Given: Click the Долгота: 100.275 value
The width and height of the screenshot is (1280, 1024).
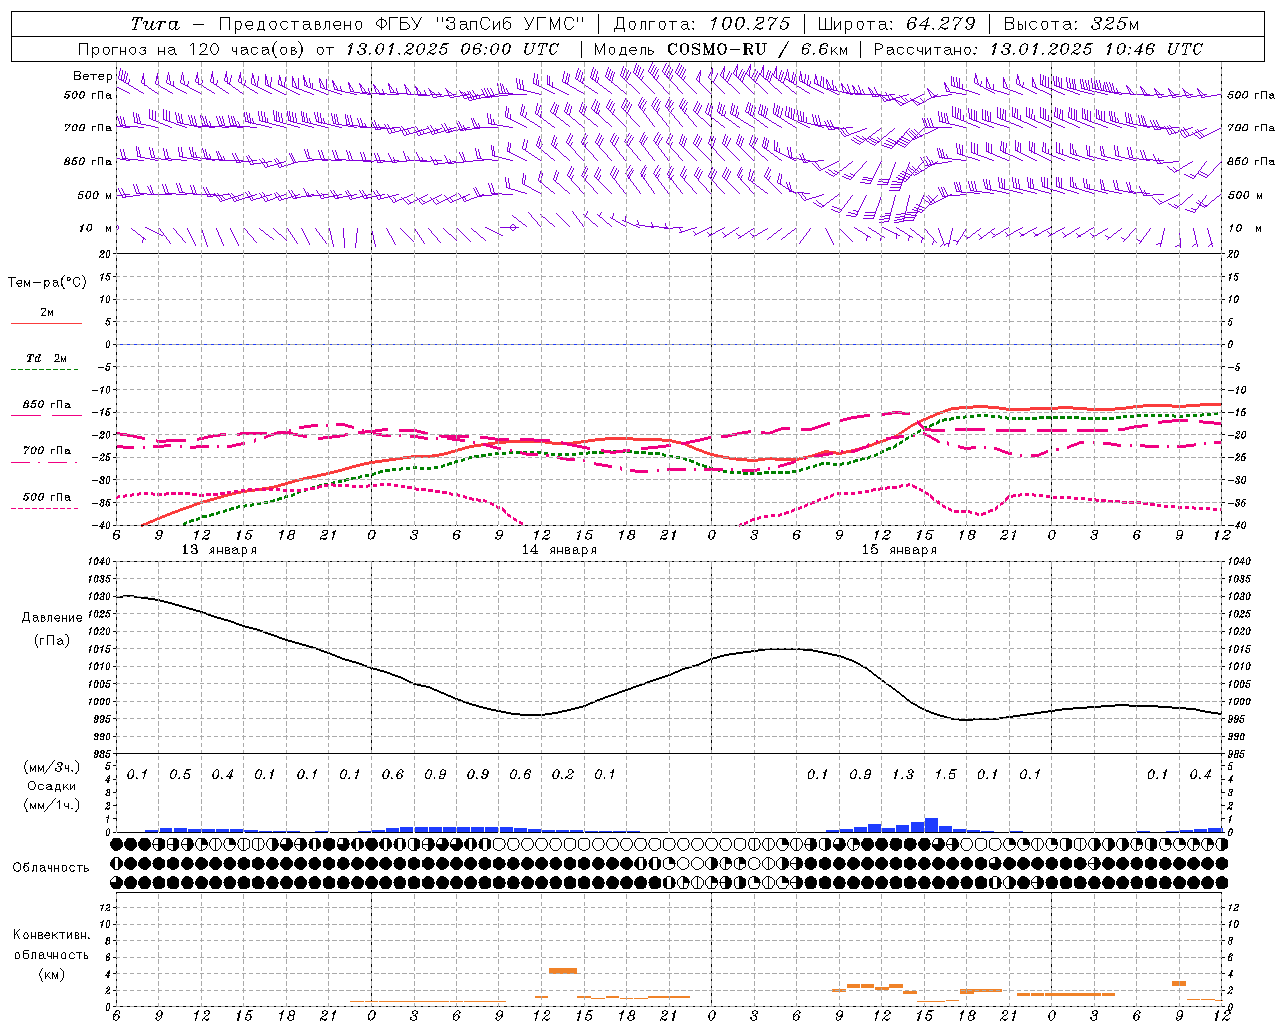Looking at the screenshot, I should pos(701,24).
